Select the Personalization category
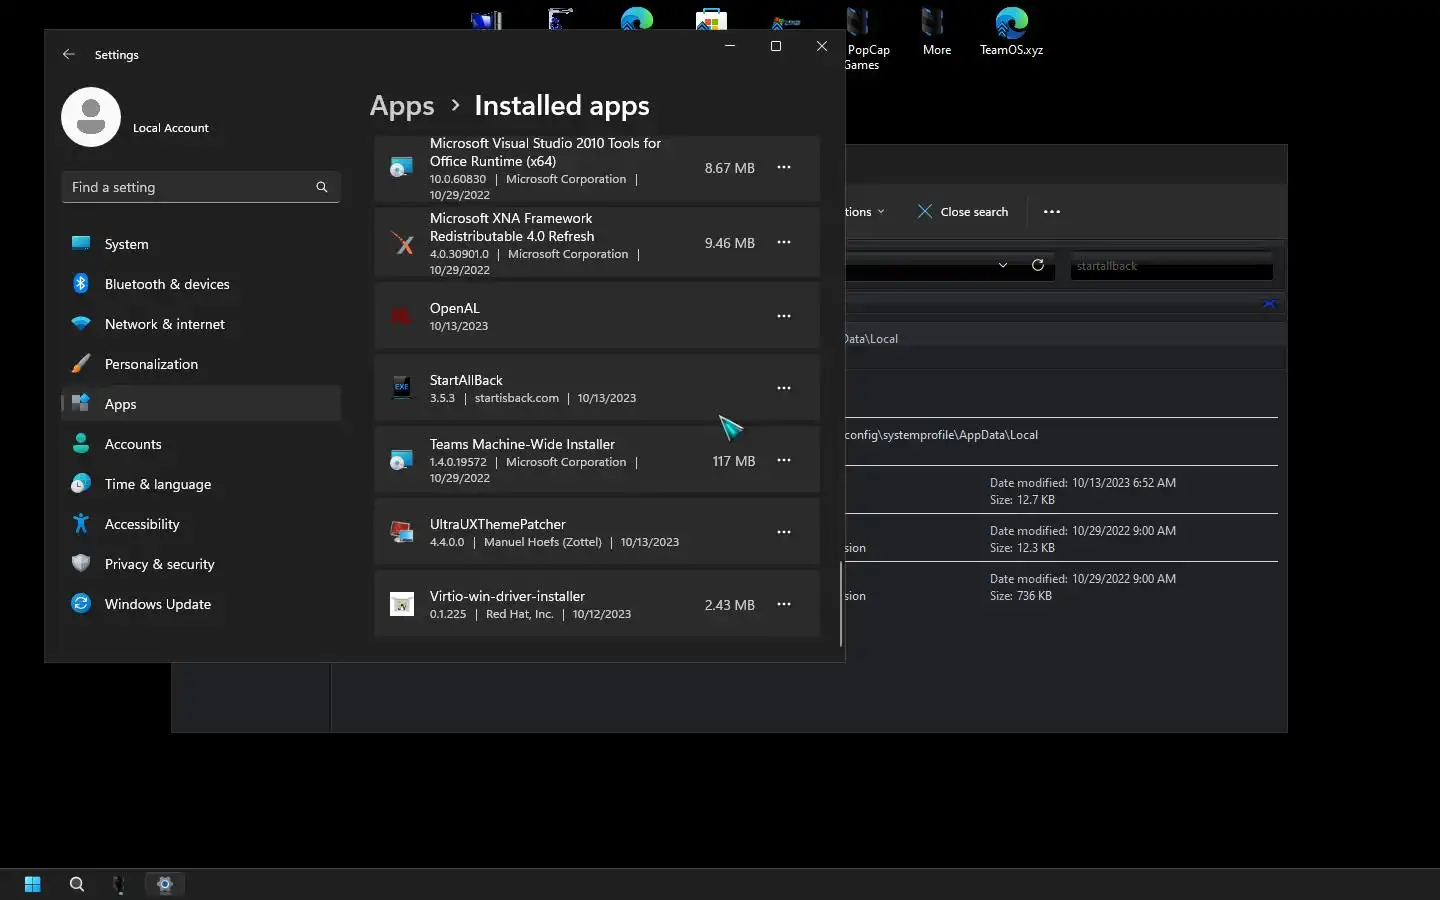This screenshot has width=1440, height=900. (x=201, y=364)
